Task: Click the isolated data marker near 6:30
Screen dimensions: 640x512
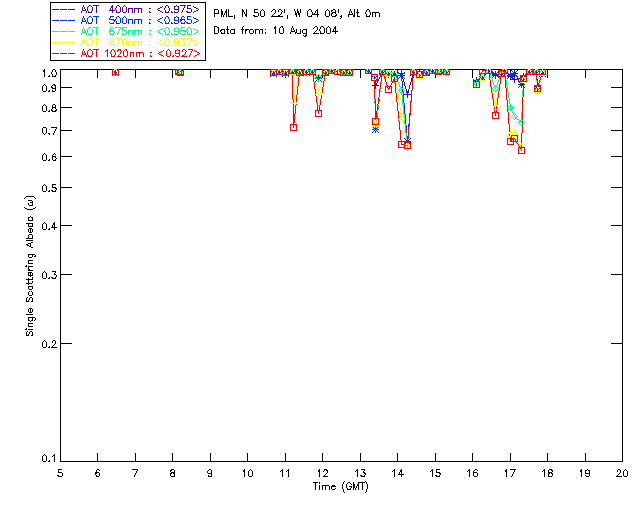Action: pyautogui.click(x=116, y=72)
